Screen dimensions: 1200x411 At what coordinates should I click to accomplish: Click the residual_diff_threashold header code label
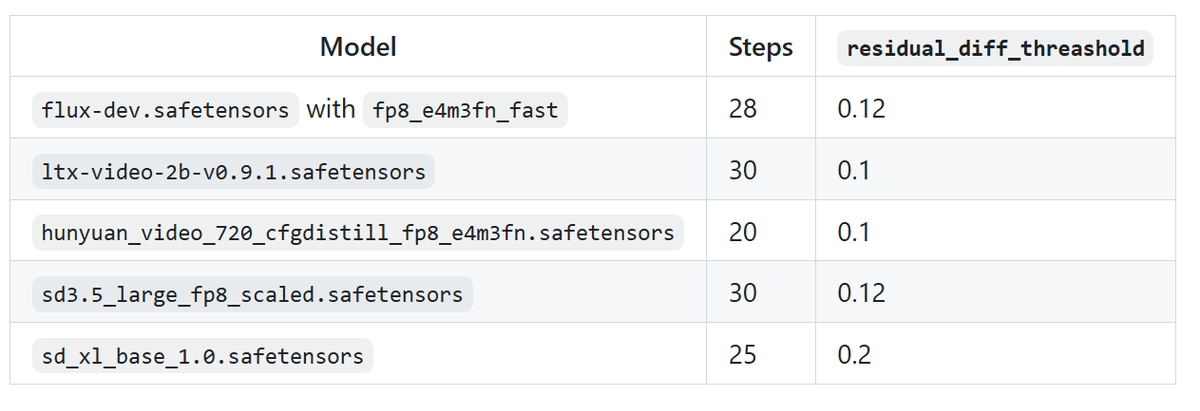(x=995, y=48)
